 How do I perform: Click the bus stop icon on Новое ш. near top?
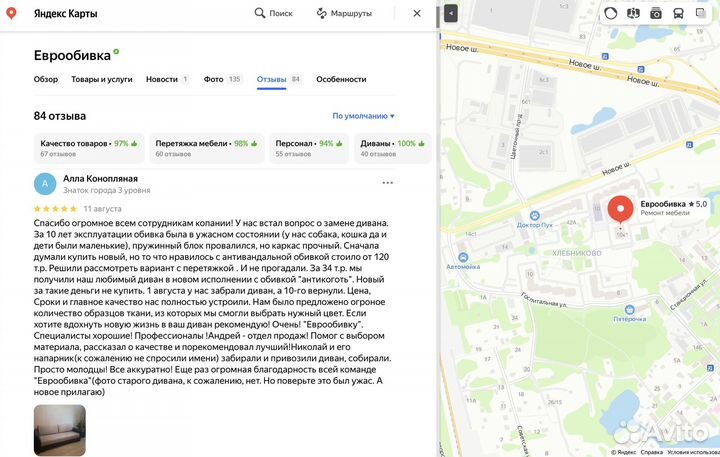coord(605,56)
